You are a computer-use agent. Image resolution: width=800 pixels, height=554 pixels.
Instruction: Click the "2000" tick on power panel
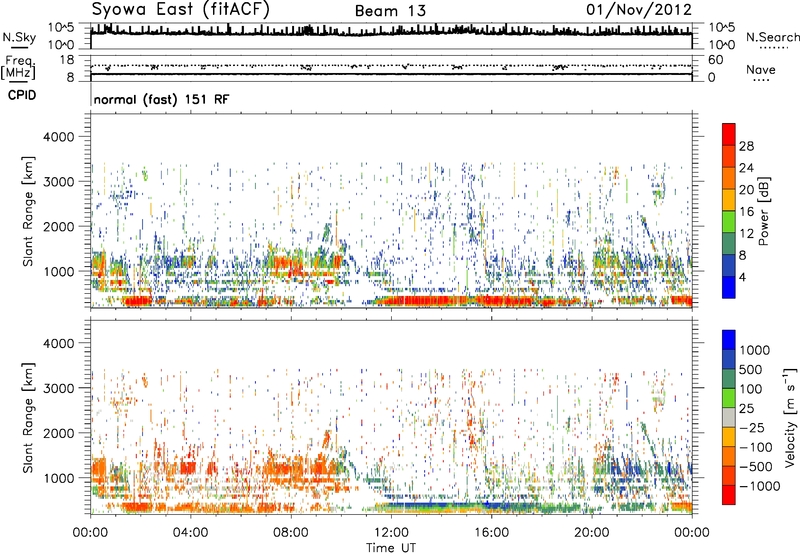[x=59, y=226]
